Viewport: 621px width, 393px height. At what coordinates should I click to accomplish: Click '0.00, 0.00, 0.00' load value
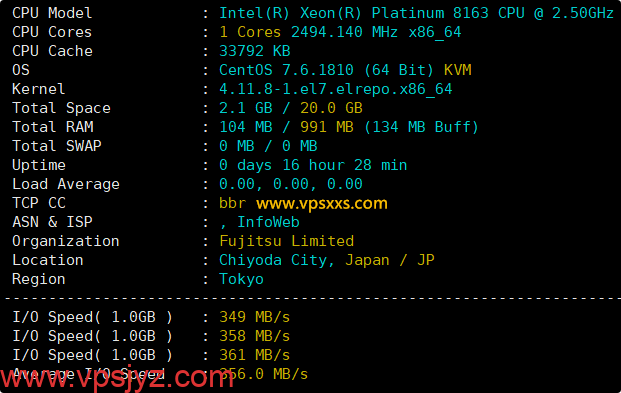pos(291,184)
